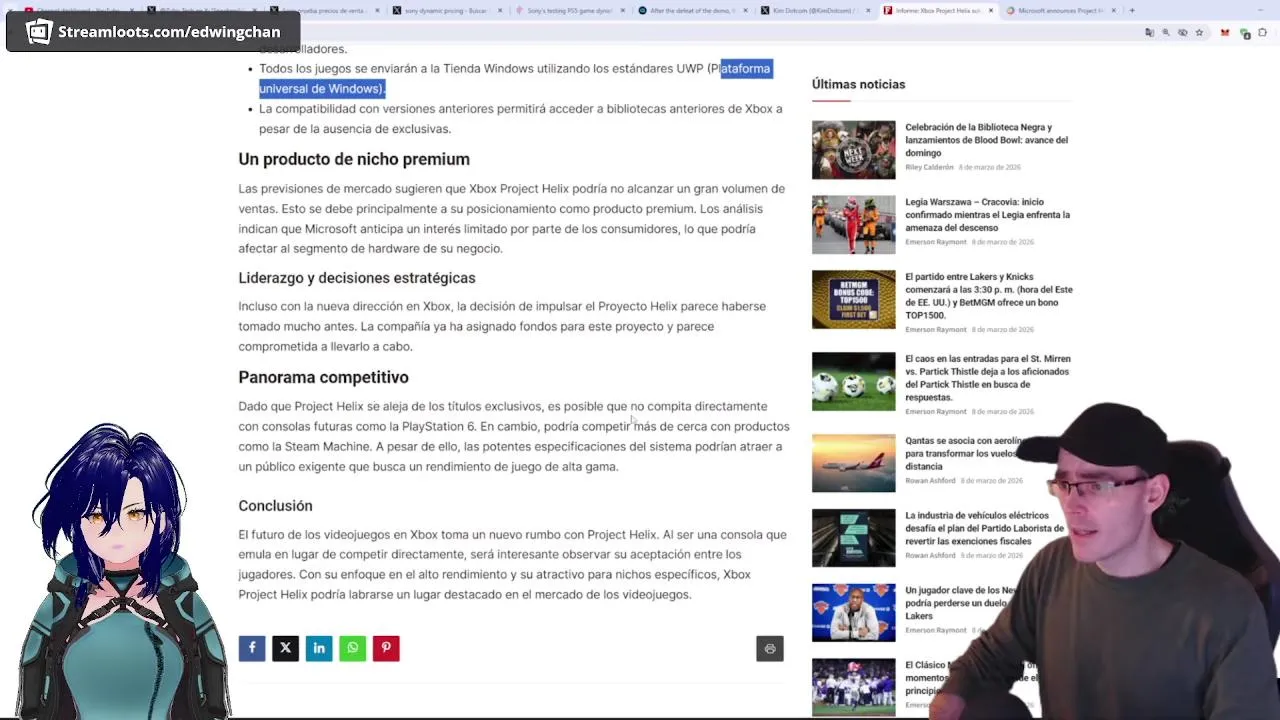
Task: Click the translate page icon in address bar
Action: (x=1149, y=32)
